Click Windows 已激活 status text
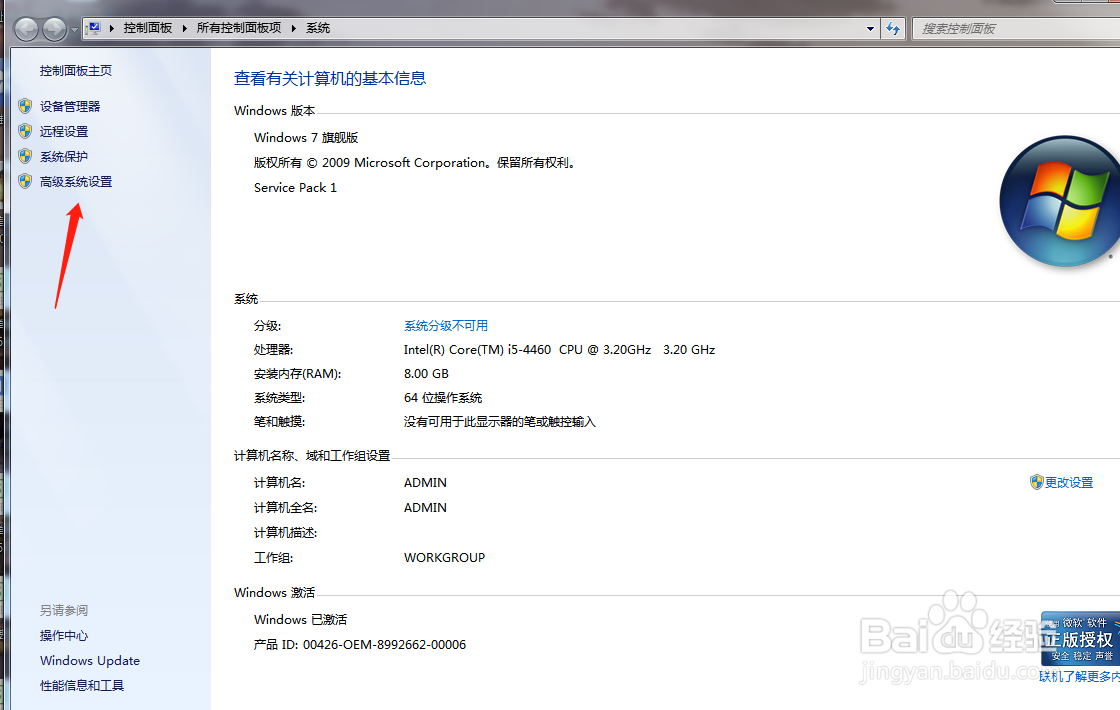Screen dimensions: 1120x710 [301, 620]
